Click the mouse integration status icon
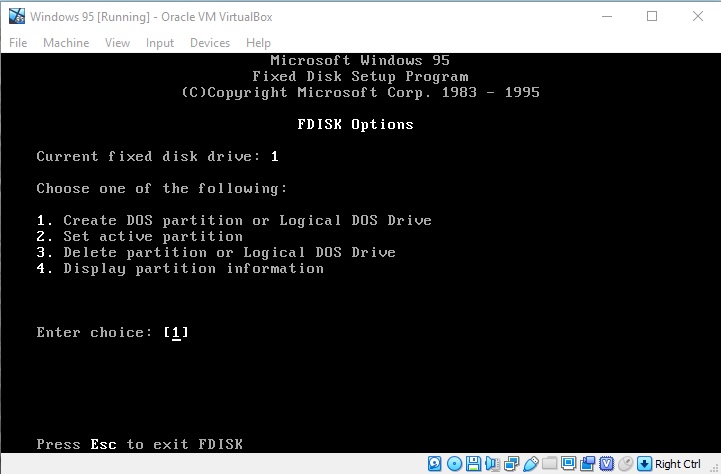Image resolution: width=721 pixels, height=474 pixels. click(x=625, y=463)
